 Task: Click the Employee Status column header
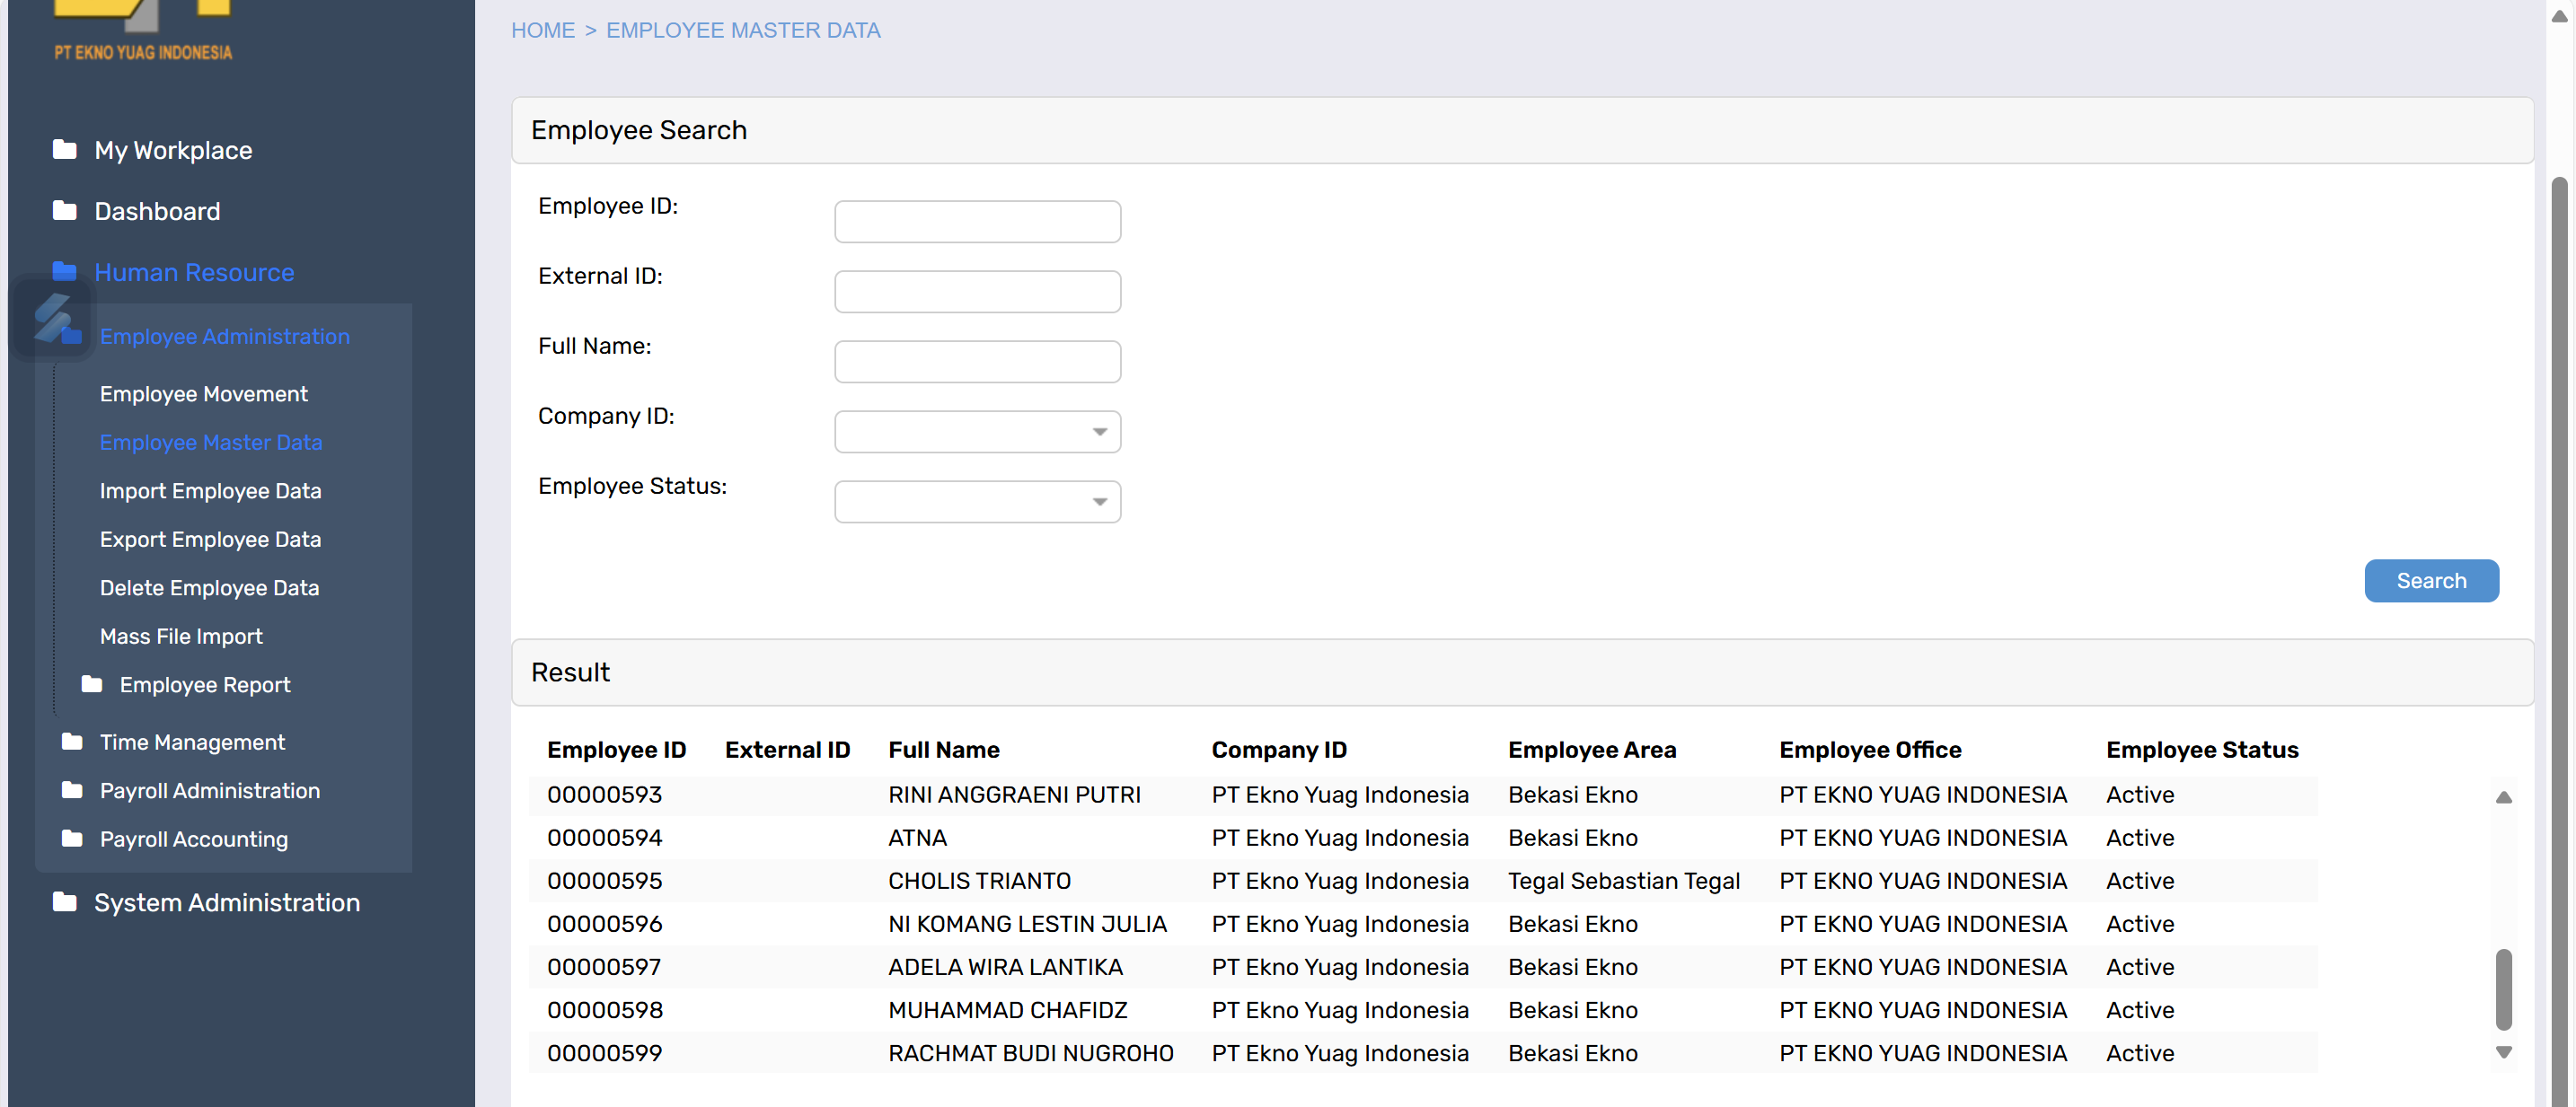[2202, 750]
